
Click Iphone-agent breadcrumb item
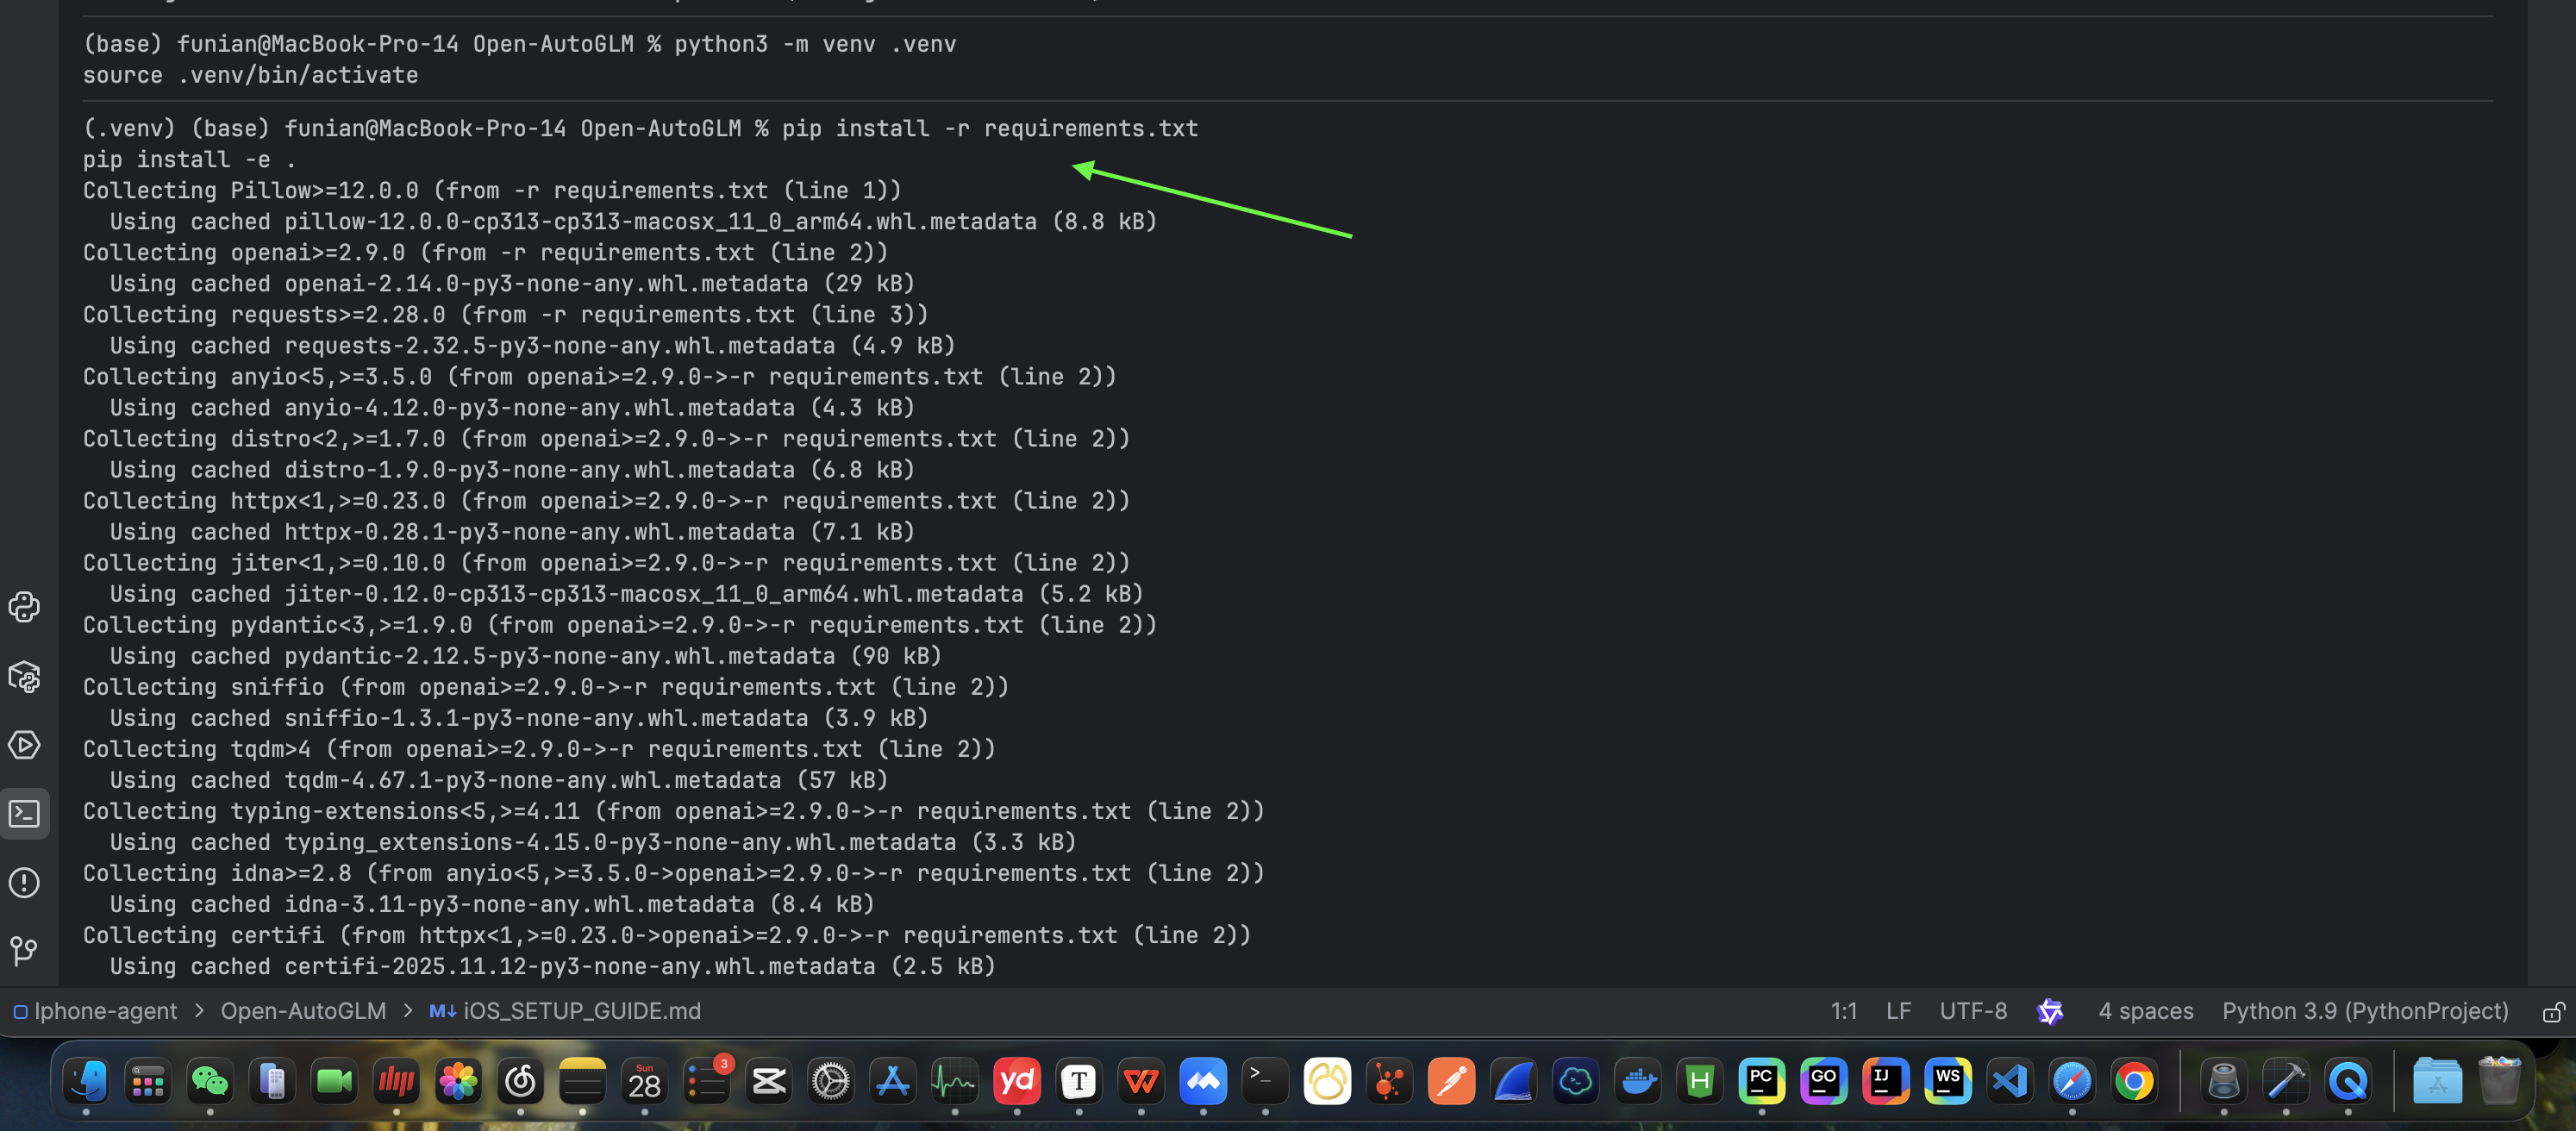pos(105,1011)
